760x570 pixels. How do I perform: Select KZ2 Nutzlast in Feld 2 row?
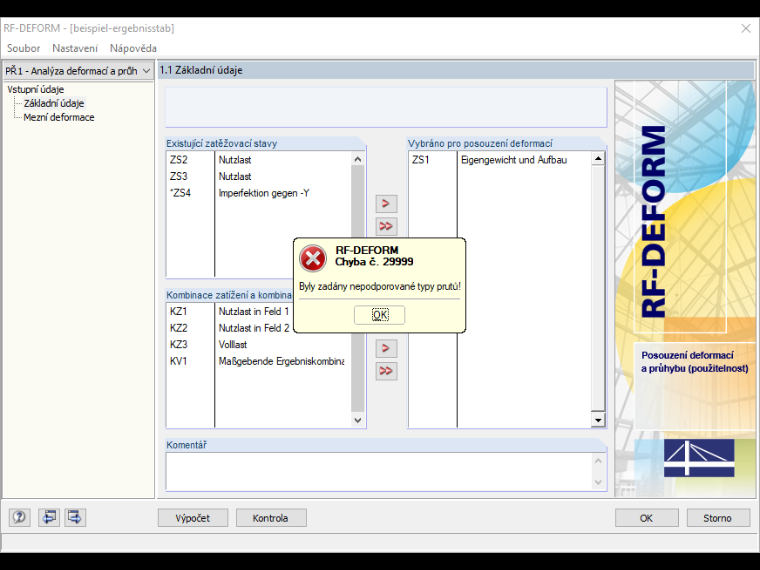click(230, 328)
